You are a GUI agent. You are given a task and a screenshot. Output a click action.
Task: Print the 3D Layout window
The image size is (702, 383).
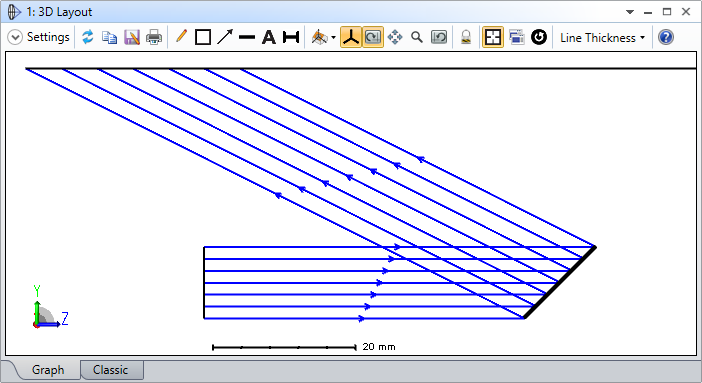(154, 37)
